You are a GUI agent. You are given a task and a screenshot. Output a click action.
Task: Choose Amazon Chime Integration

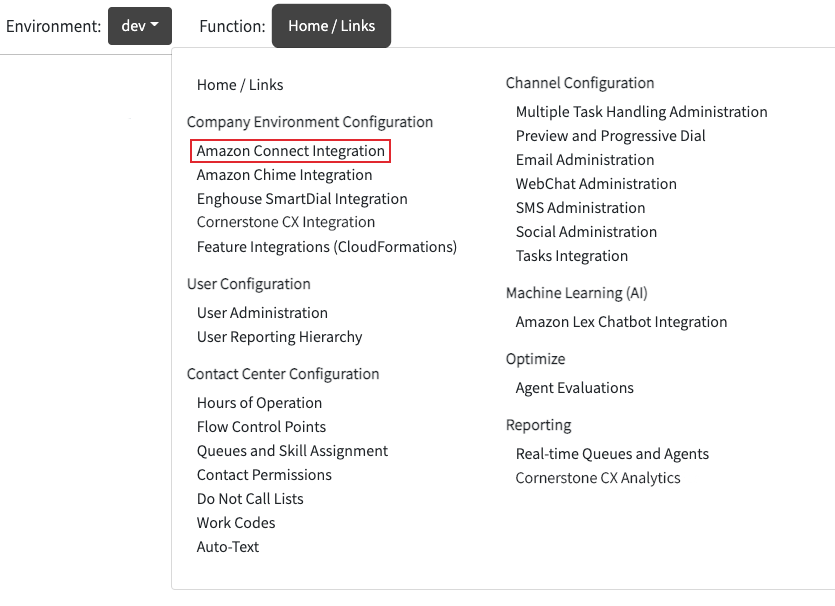tap(284, 175)
